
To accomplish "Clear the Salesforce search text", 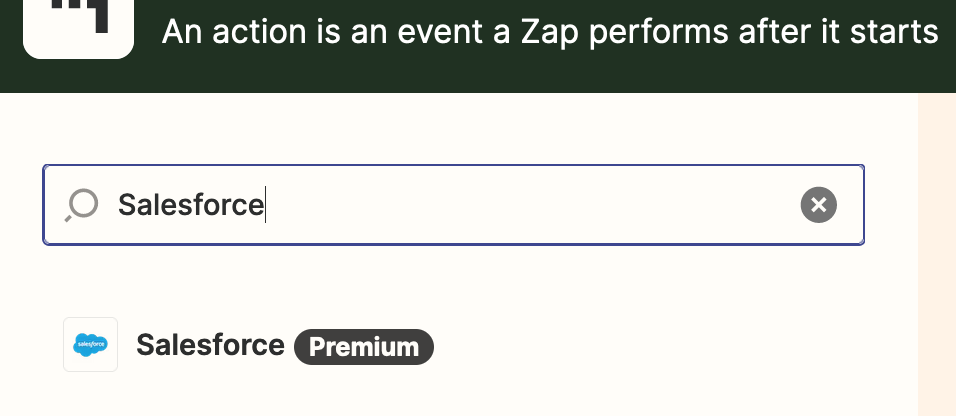I will [818, 205].
